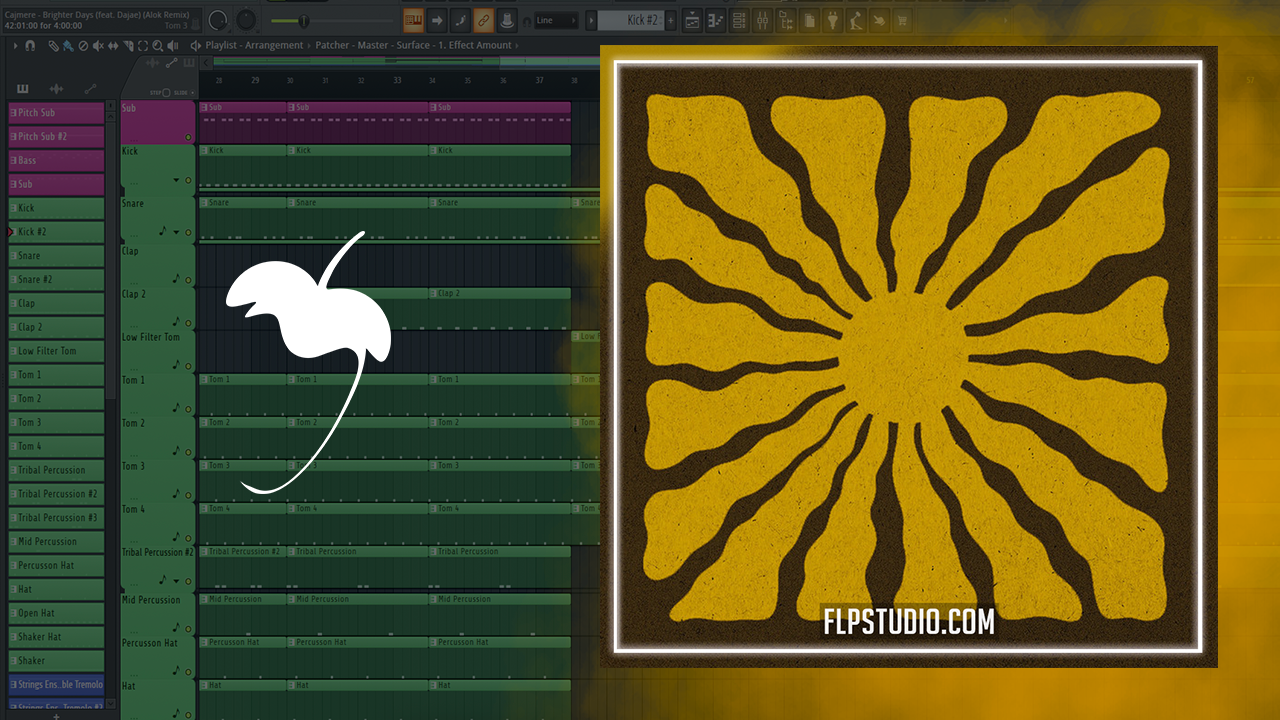Click the song title hint panel
This screenshot has width=1280, height=720.
pos(101,20)
